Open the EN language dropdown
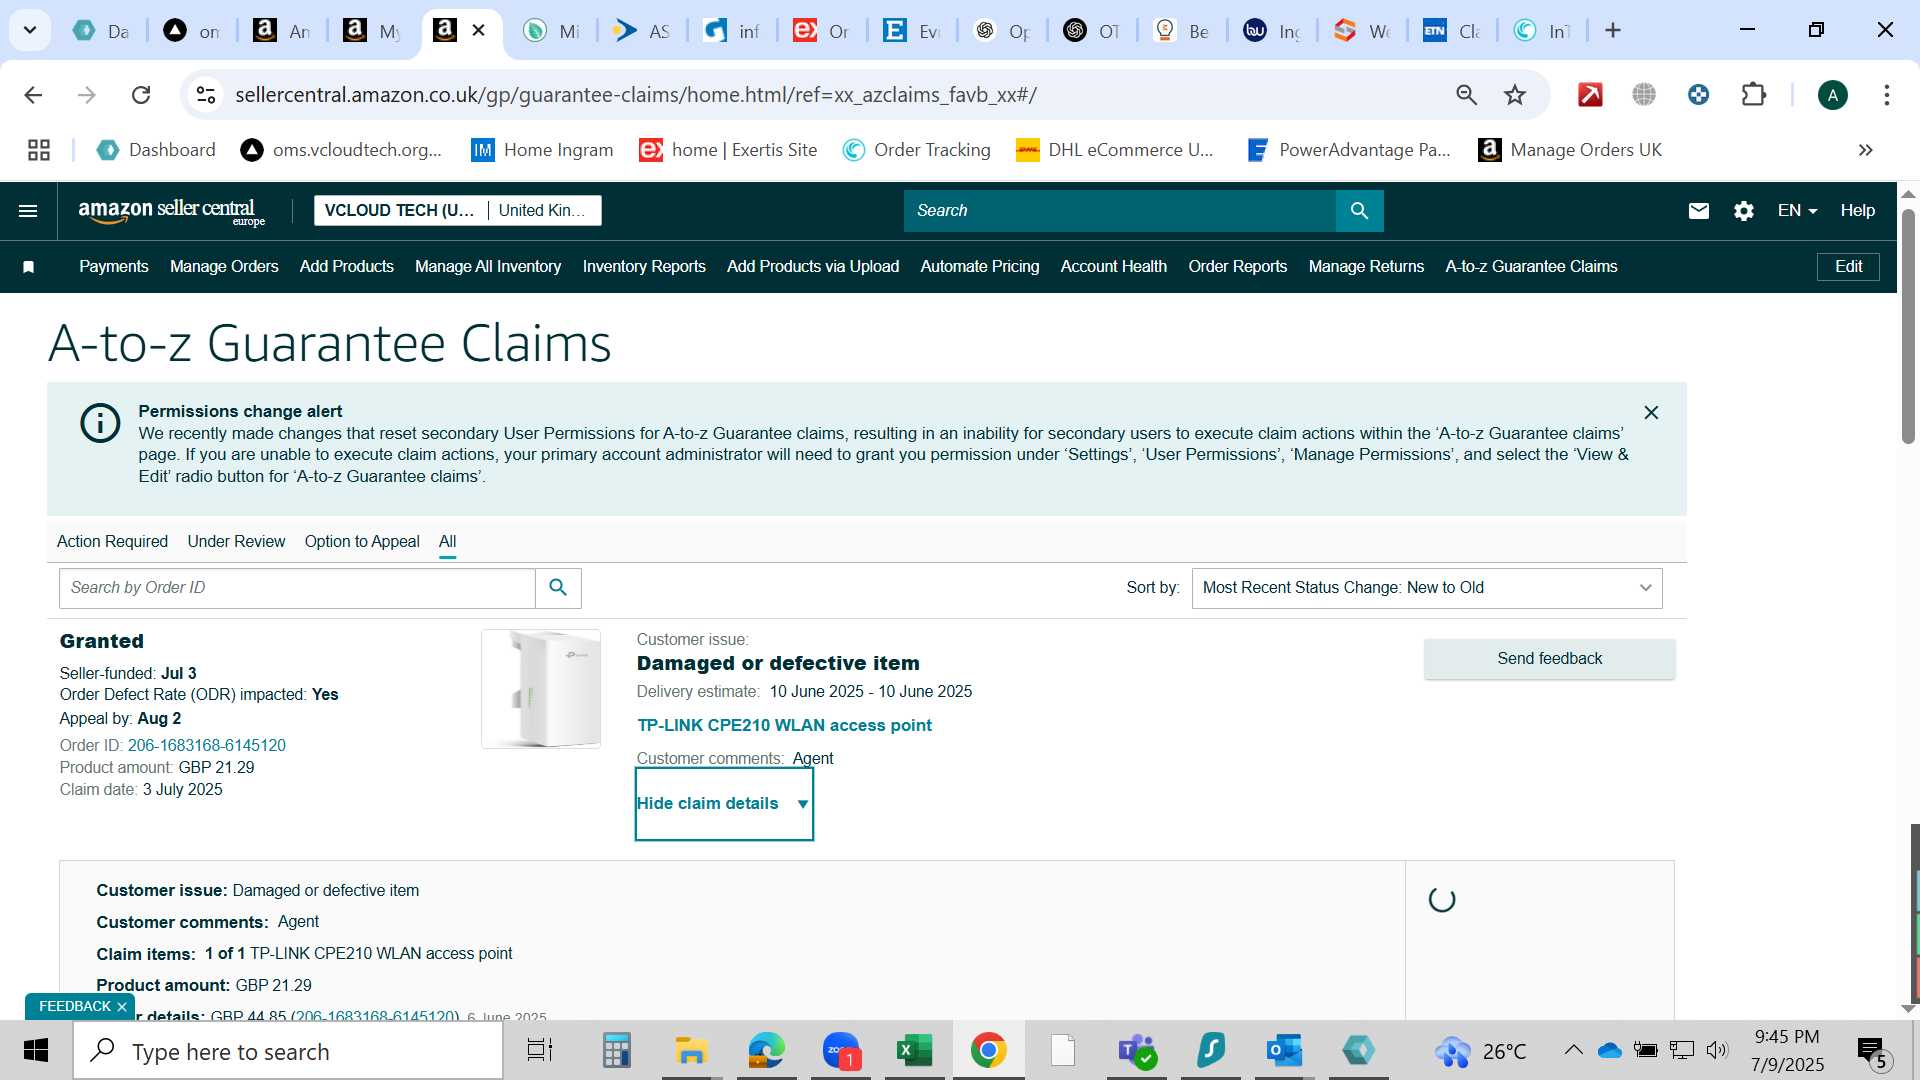The height and width of the screenshot is (1080, 1920). (1797, 211)
